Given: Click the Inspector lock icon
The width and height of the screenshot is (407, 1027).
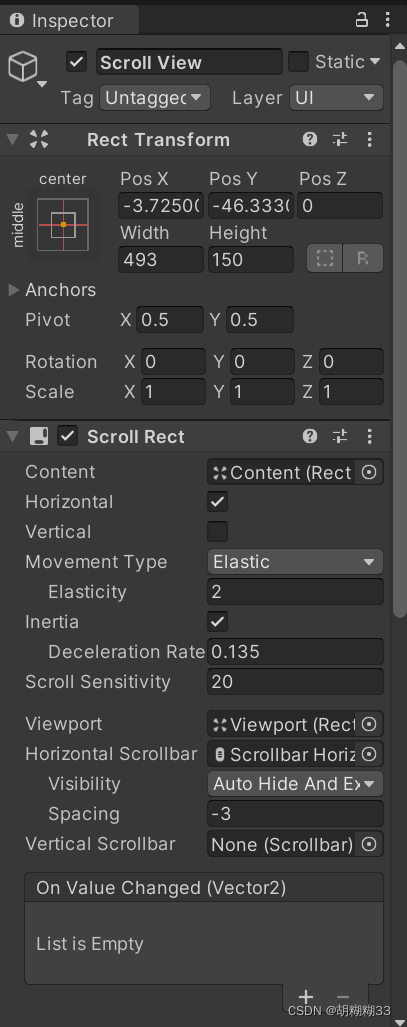Looking at the screenshot, I should [x=362, y=20].
